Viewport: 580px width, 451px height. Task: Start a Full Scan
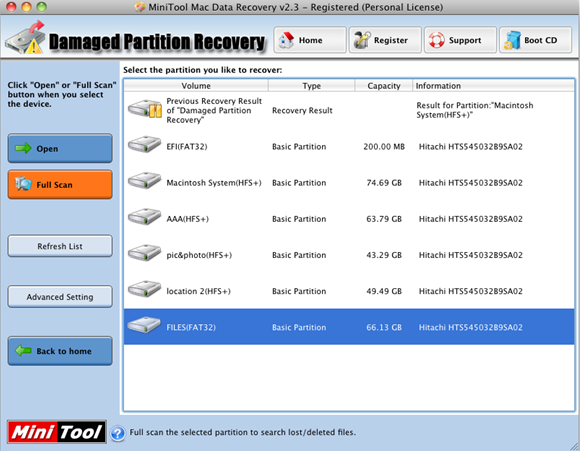click(x=60, y=185)
